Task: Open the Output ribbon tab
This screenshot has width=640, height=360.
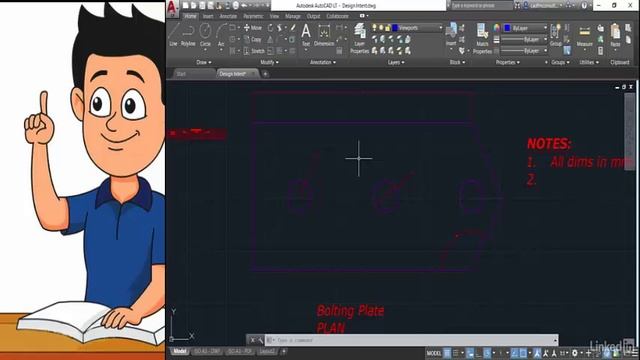Action: pyautogui.click(x=313, y=16)
